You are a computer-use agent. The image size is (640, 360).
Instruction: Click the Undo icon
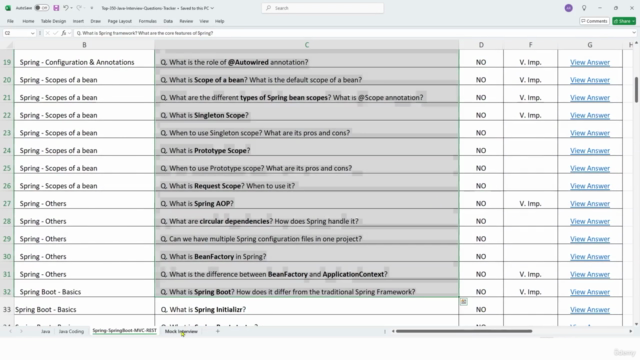click(x=65, y=8)
